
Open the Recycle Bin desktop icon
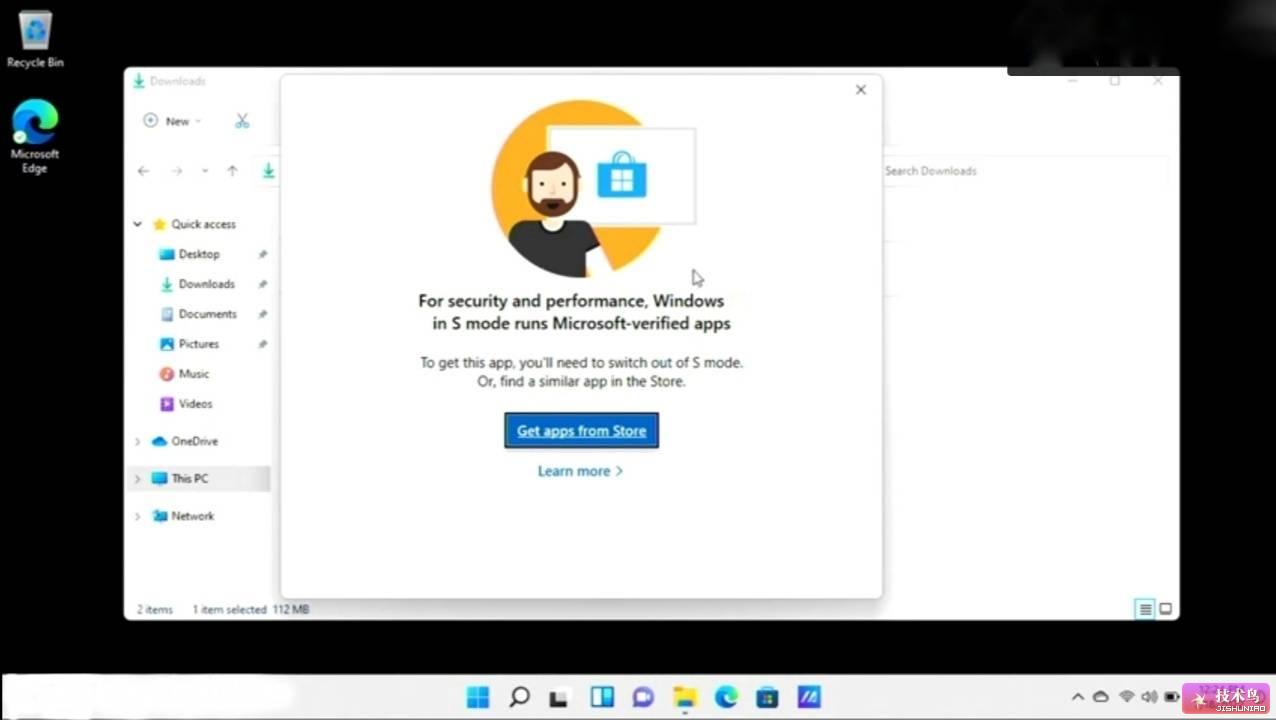click(x=35, y=41)
